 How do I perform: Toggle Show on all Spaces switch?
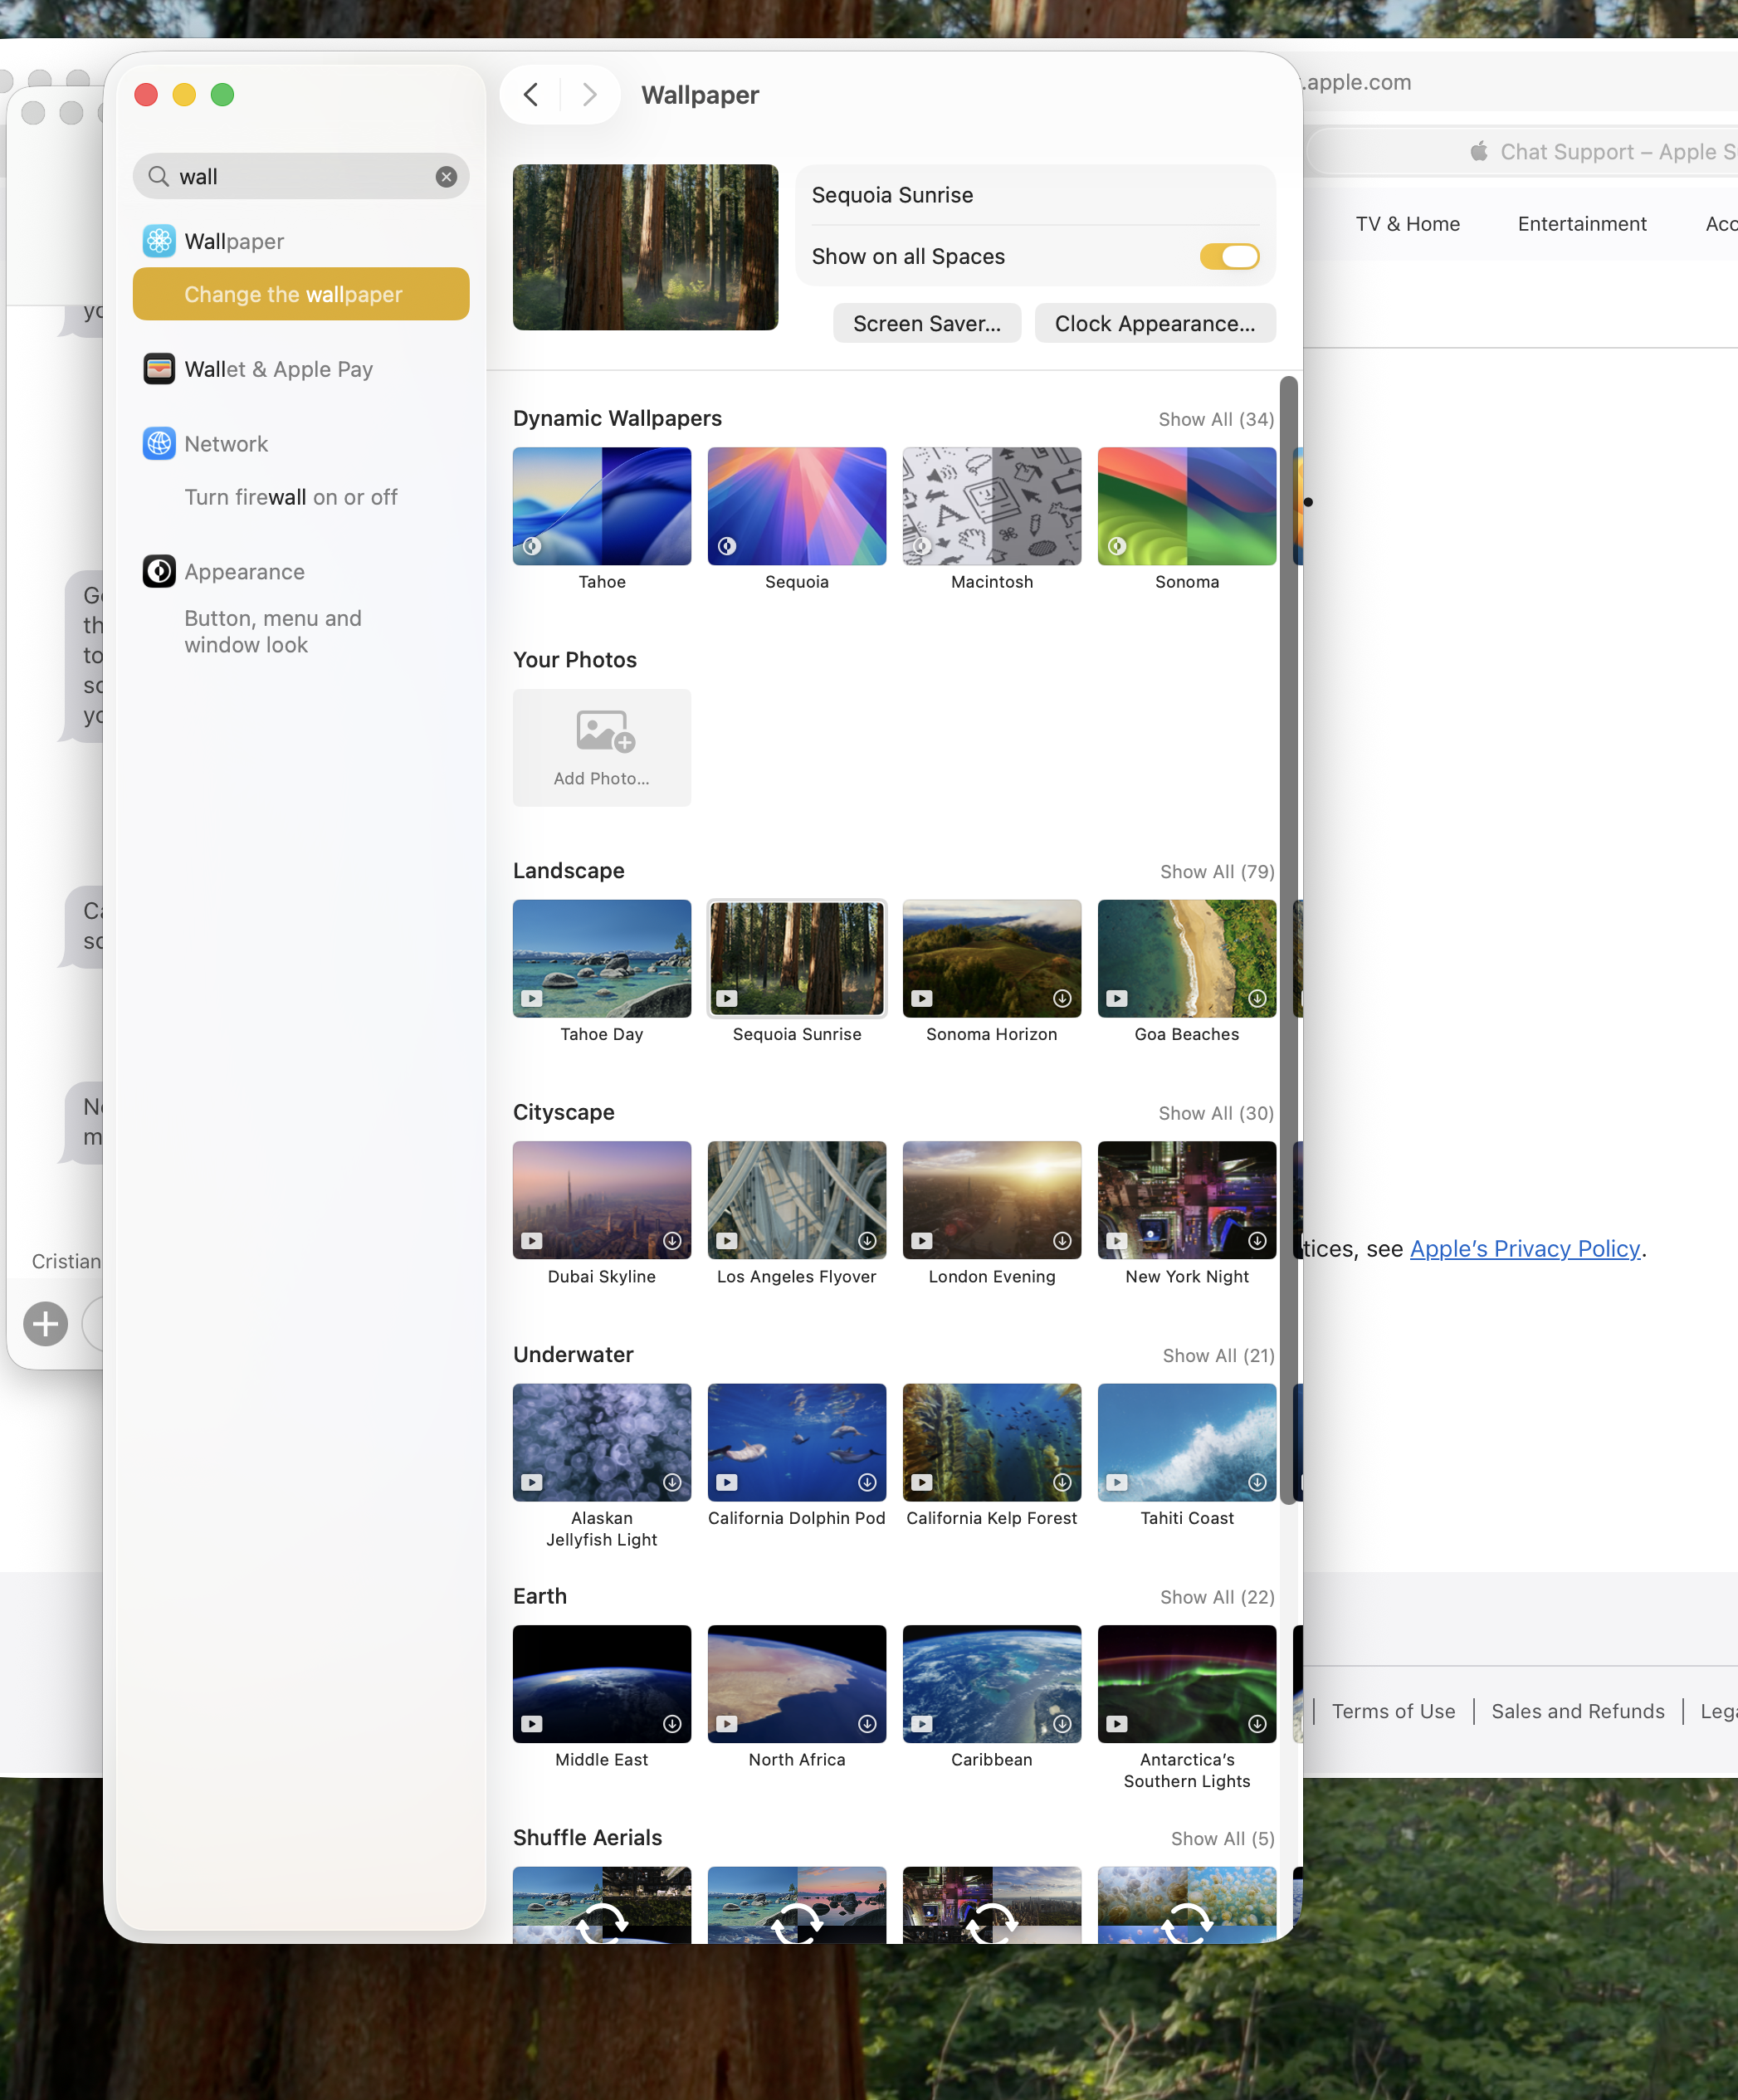pyautogui.click(x=1228, y=256)
